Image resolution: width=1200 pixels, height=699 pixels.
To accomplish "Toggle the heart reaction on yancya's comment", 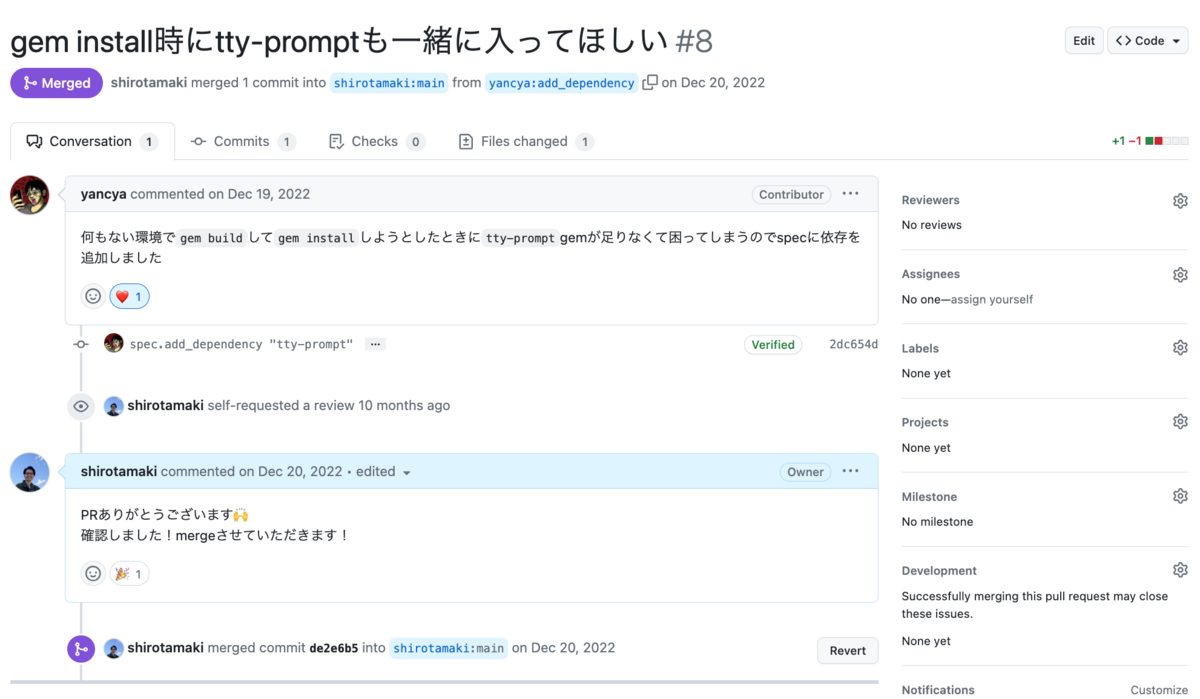I will pyautogui.click(x=129, y=295).
